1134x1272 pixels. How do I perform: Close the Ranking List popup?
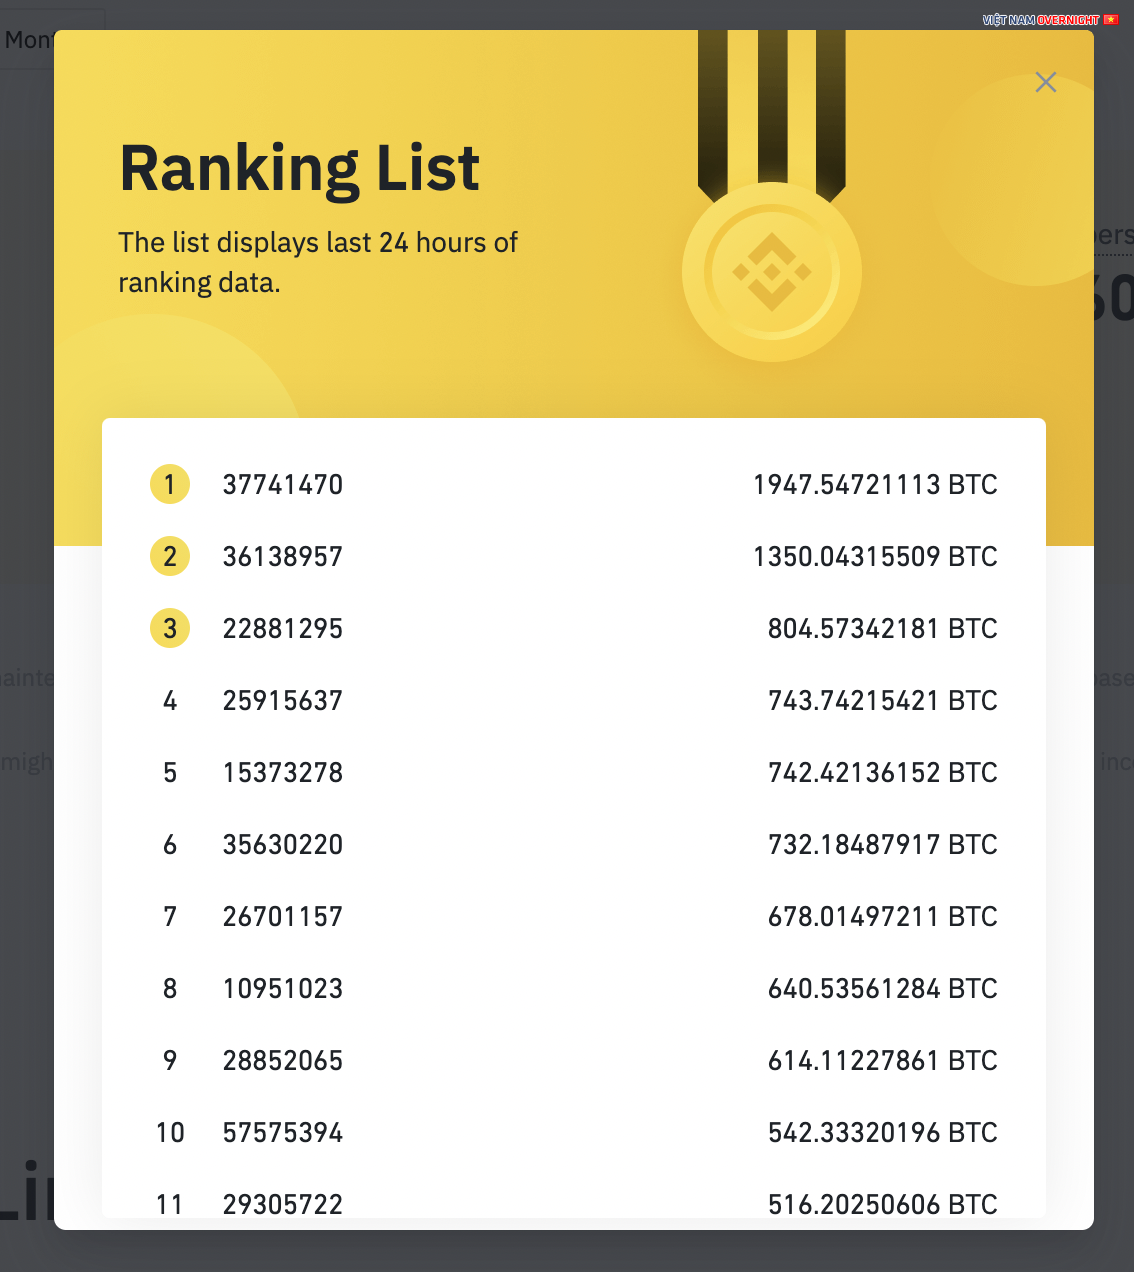tap(1046, 82)
